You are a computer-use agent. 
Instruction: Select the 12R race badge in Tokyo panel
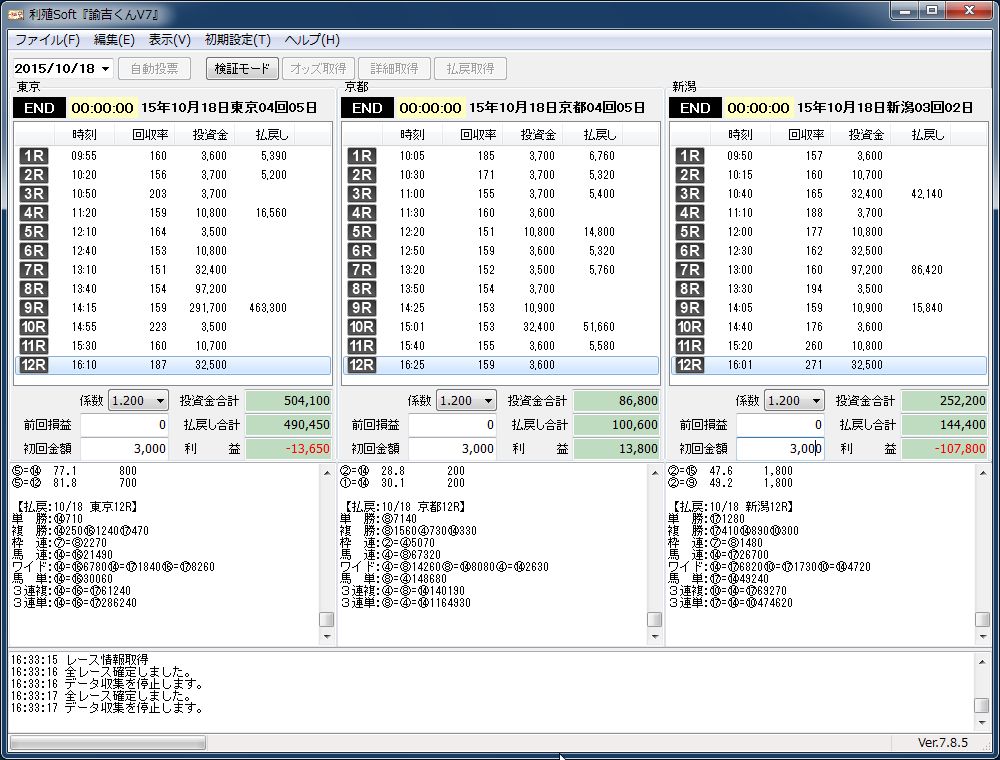(33, 365)
